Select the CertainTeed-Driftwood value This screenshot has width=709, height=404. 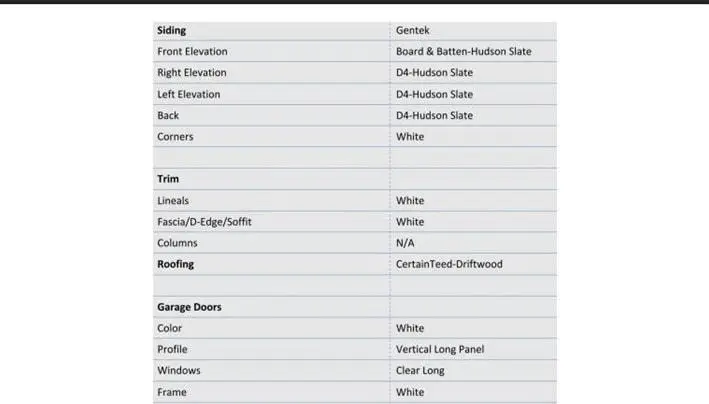449,264
